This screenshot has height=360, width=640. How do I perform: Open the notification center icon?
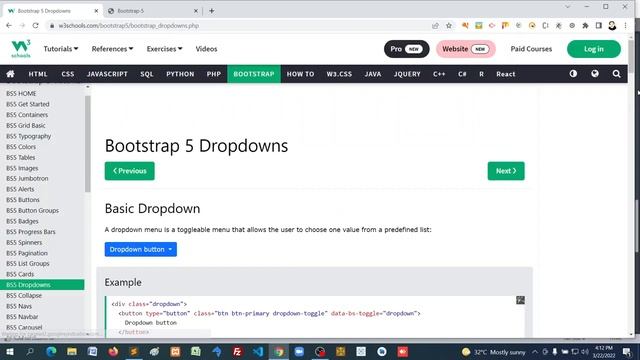point(627,351)
